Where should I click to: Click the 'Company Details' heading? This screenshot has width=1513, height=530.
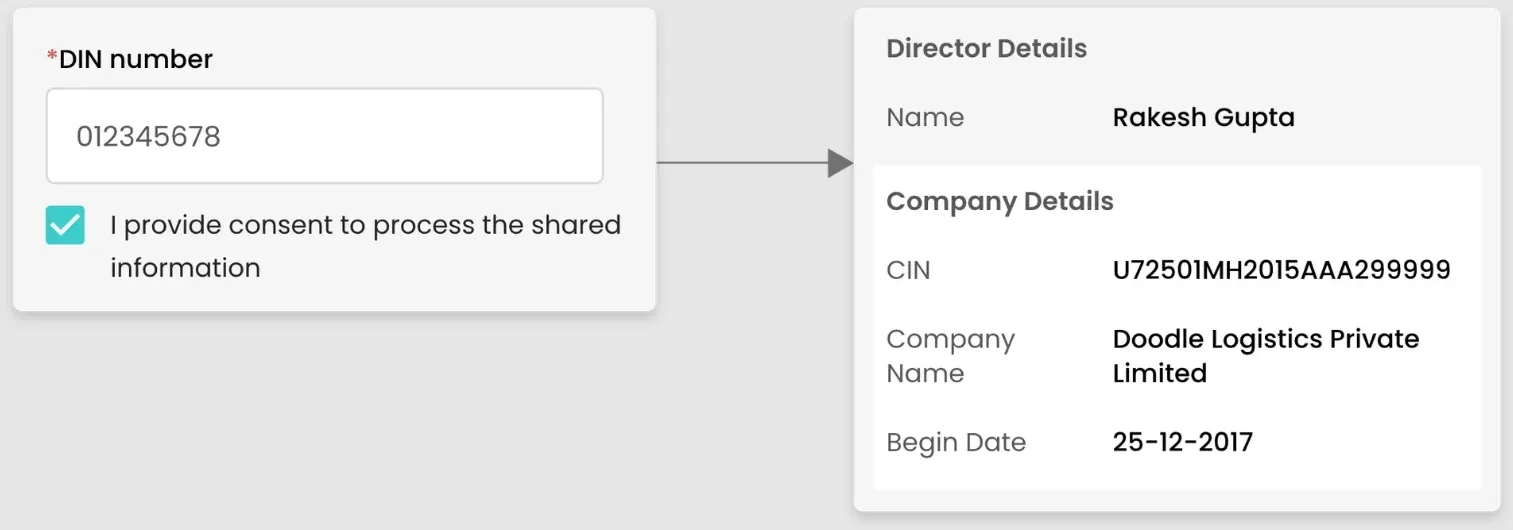999,201
